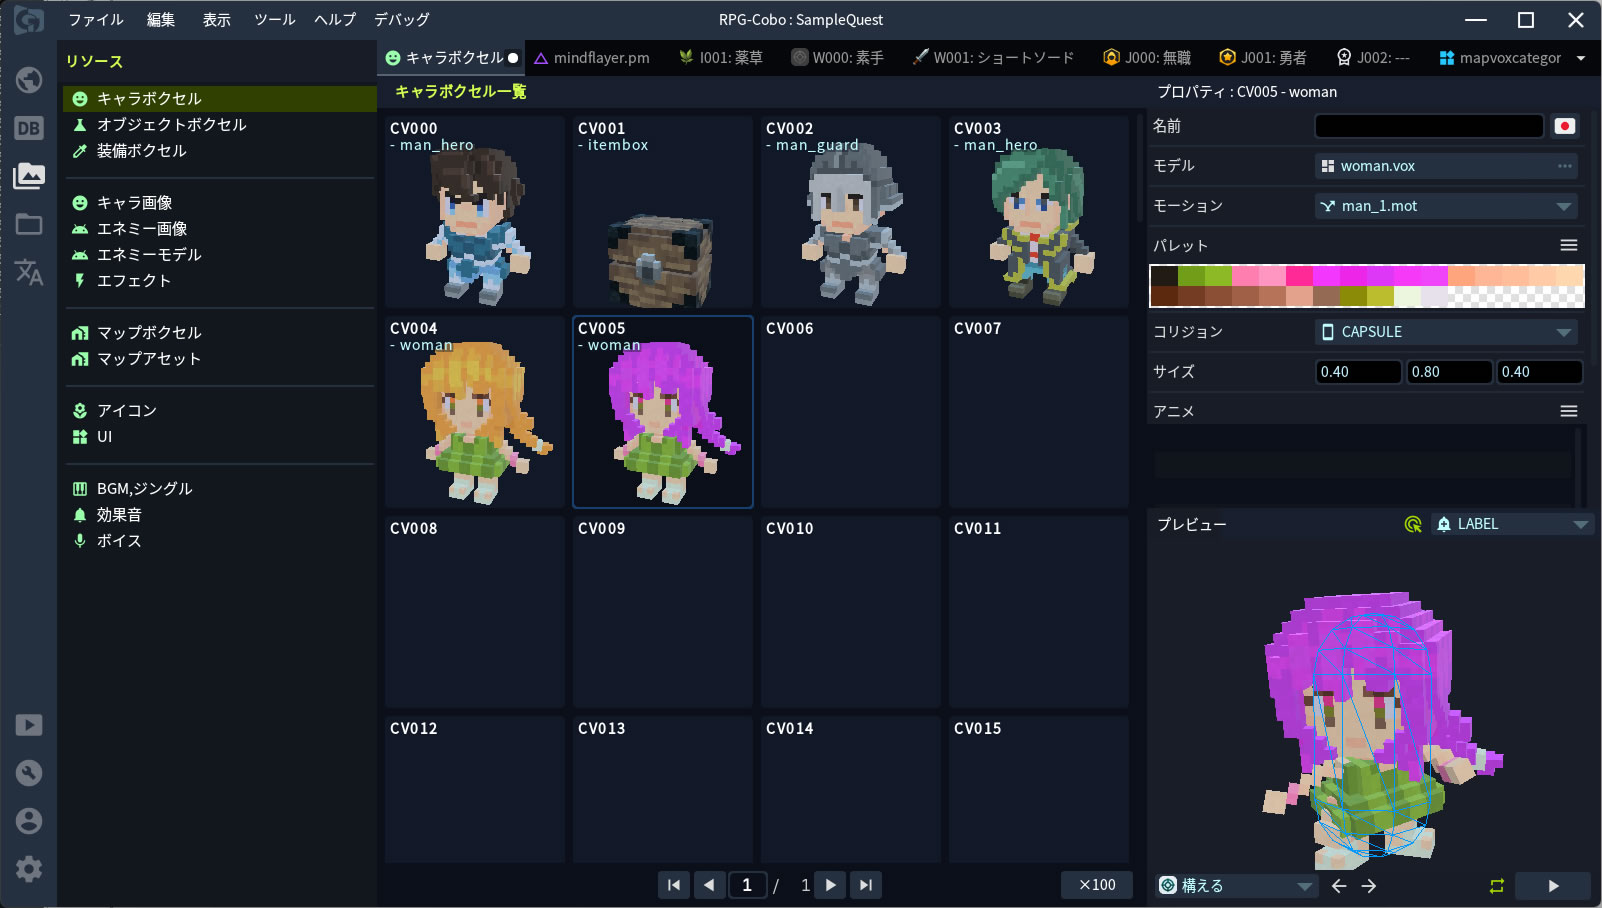Screen dimensions: 1602x908
Task: Select the CV004 woman thumbnail
Action: tap(475, 412)
